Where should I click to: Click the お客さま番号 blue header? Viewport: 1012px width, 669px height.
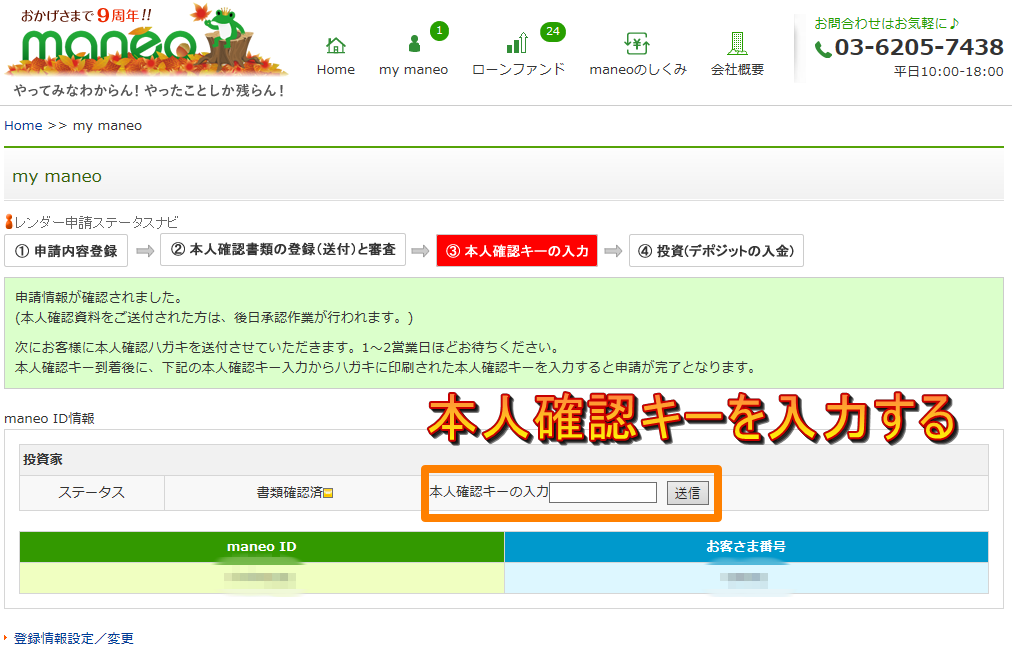(746, 546)
